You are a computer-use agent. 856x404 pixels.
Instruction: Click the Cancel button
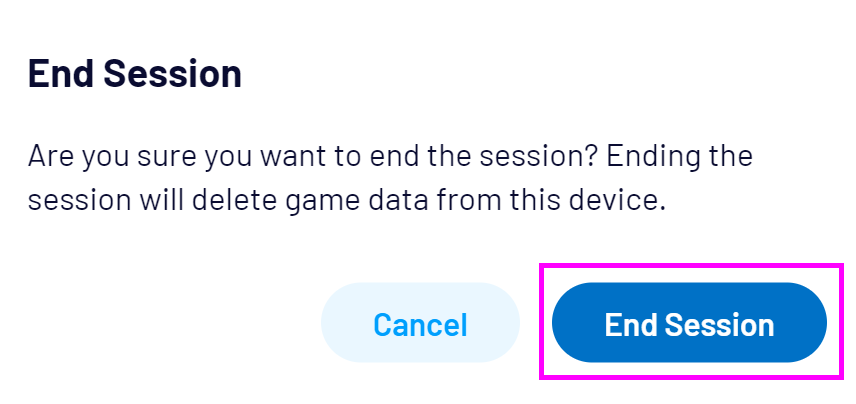click(x=420, y=323)
